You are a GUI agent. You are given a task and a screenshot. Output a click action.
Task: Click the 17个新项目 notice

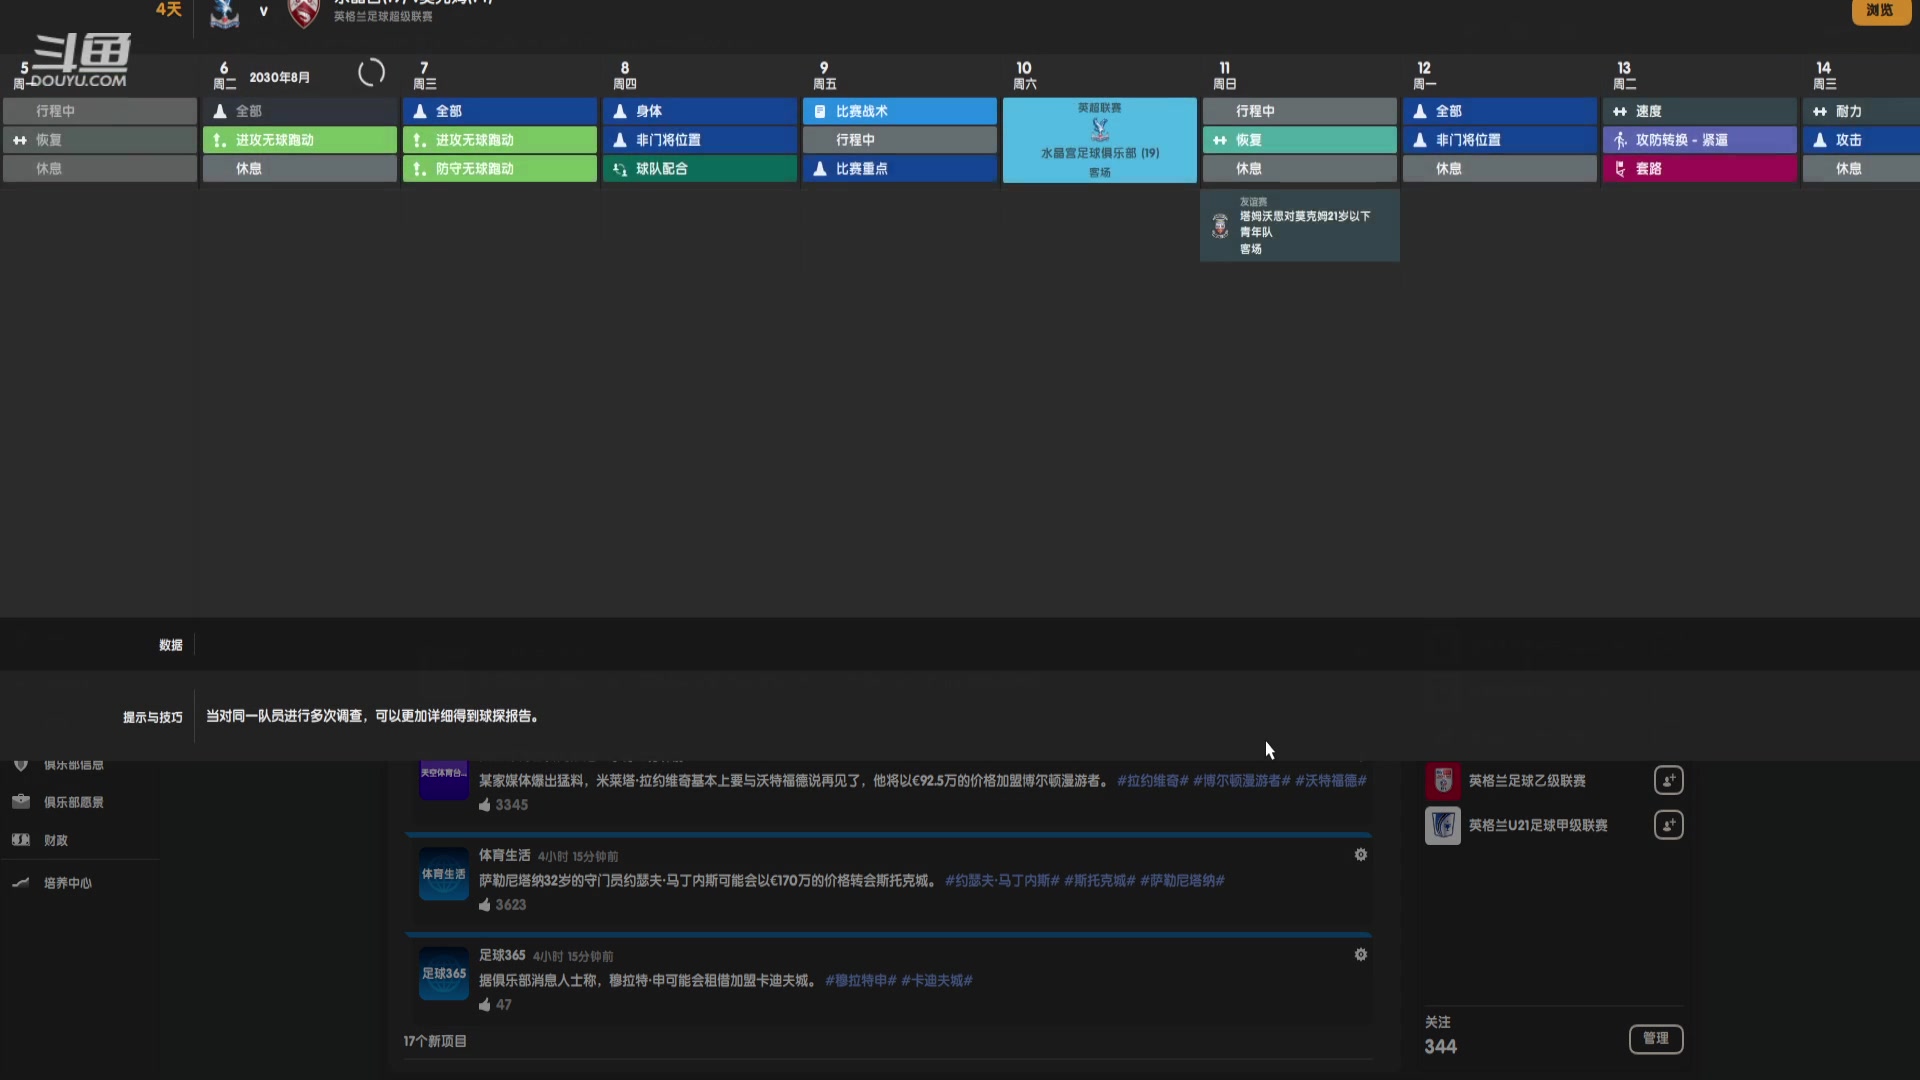pos(434,1041)
